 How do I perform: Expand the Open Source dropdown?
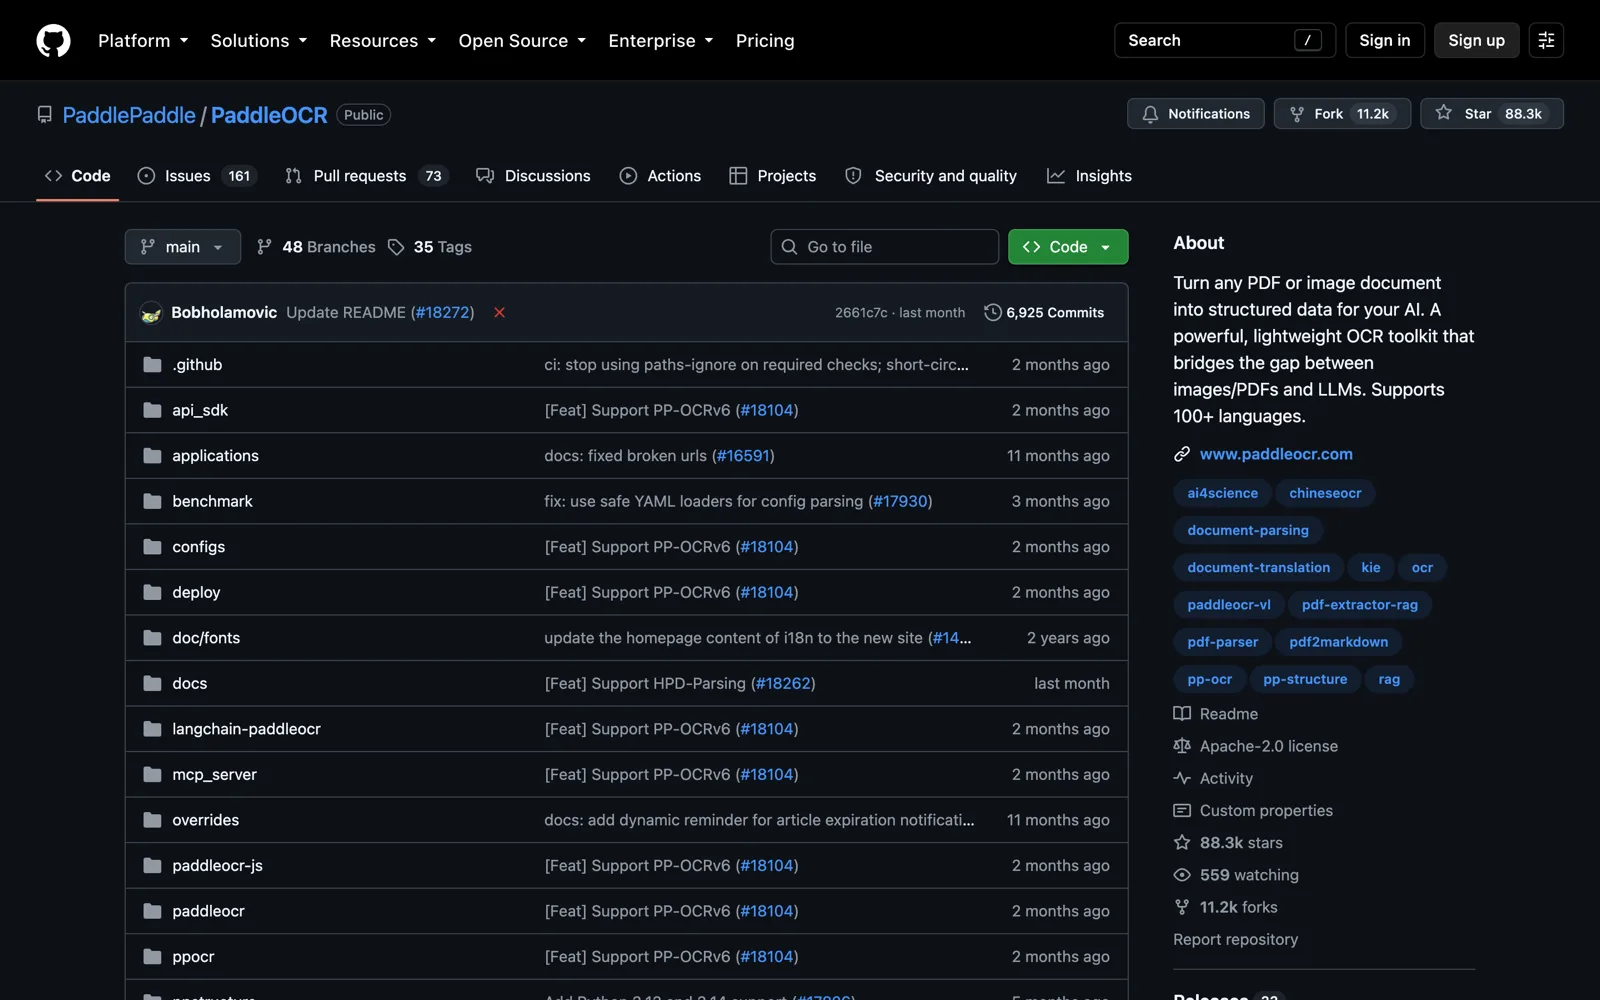522,41
